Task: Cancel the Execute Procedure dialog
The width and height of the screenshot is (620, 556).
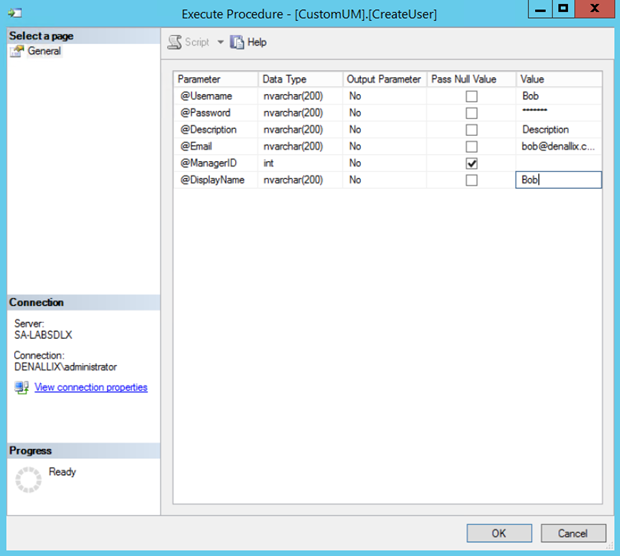Action: tap(573, 533)
